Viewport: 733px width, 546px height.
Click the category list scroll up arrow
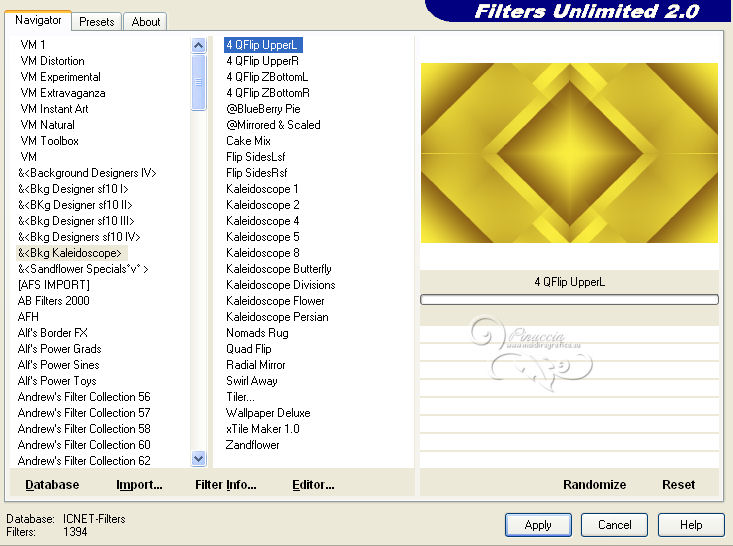198,45
